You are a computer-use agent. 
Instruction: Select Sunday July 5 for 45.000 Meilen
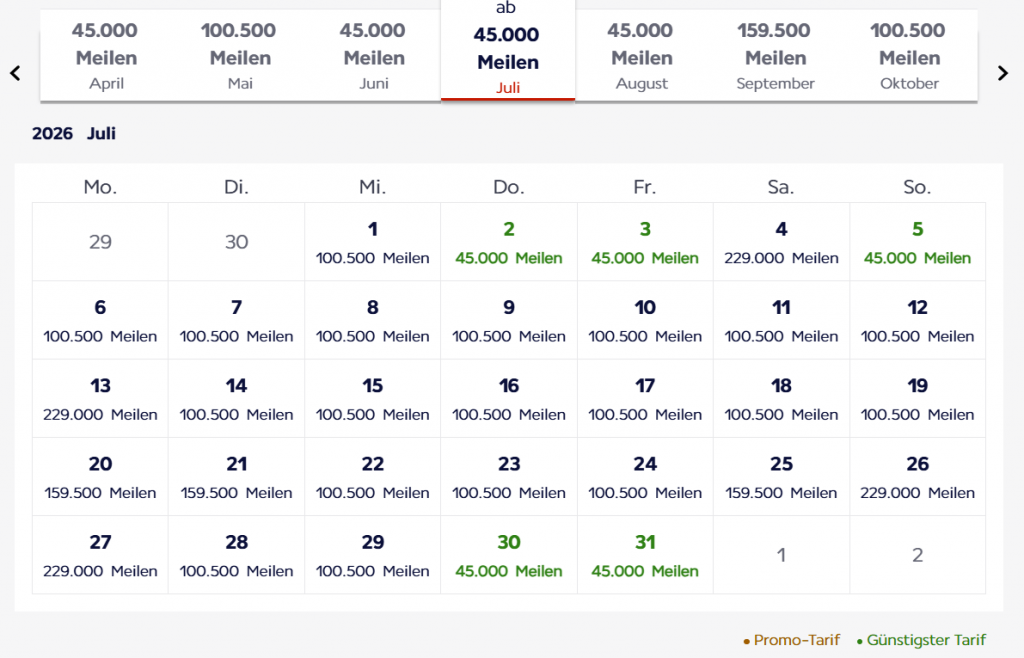[917, 242]
